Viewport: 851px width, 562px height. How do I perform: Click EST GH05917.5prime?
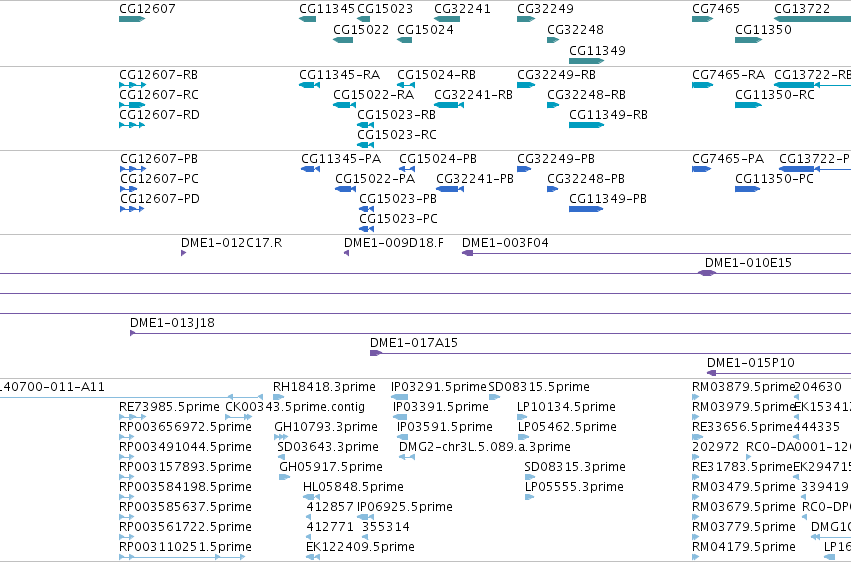point(284,477)
